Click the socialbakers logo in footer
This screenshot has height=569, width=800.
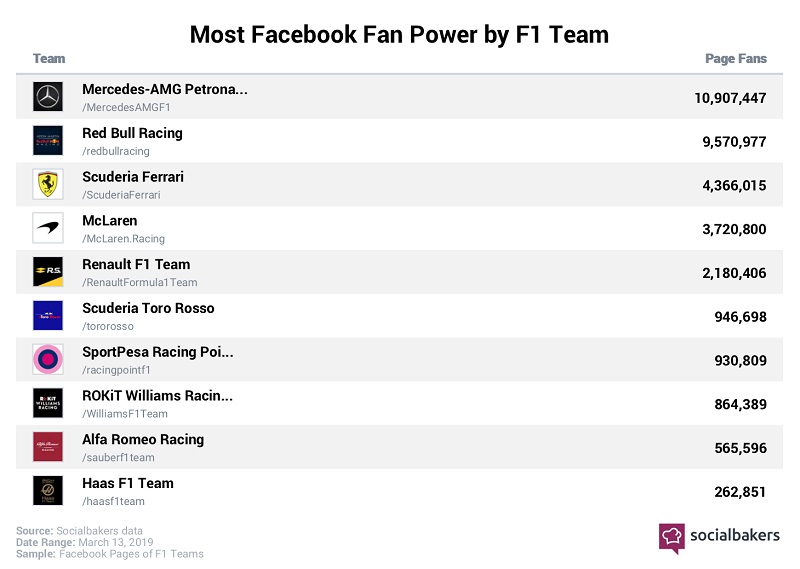[x=719, y=538]
